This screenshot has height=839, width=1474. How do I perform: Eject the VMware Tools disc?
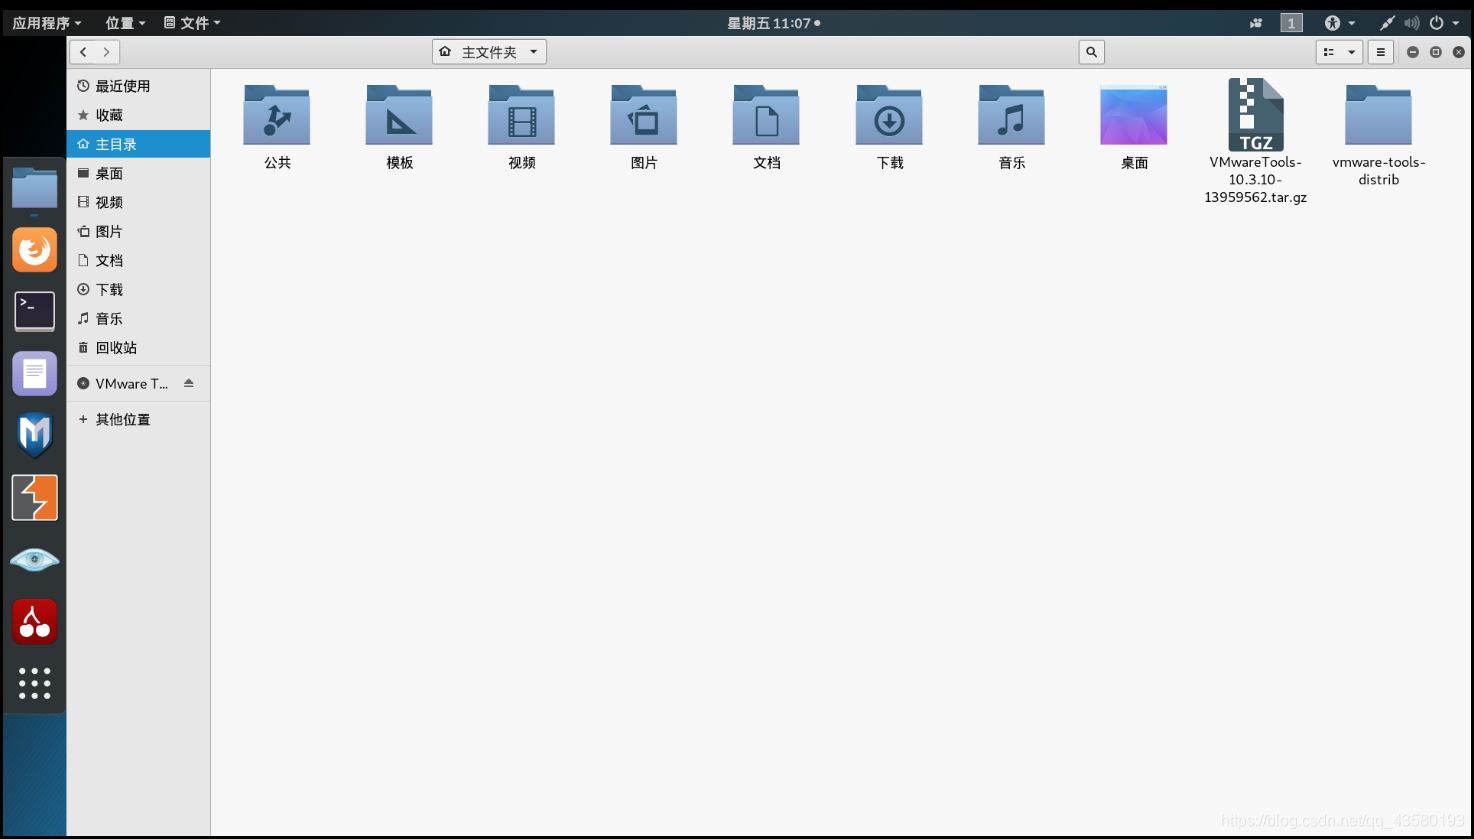pos(189,383)
